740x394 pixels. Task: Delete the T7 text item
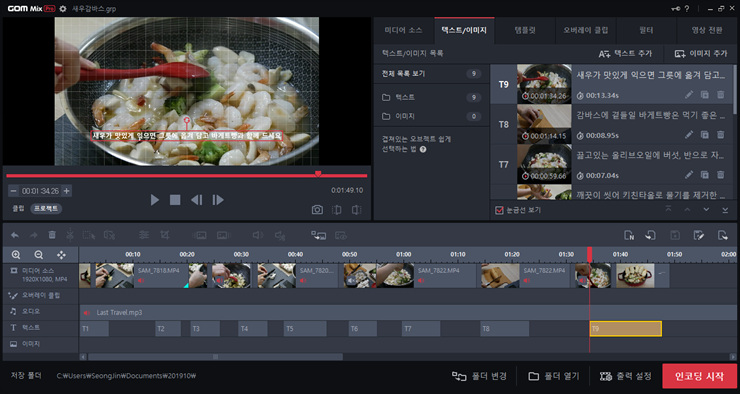(721, 175)
